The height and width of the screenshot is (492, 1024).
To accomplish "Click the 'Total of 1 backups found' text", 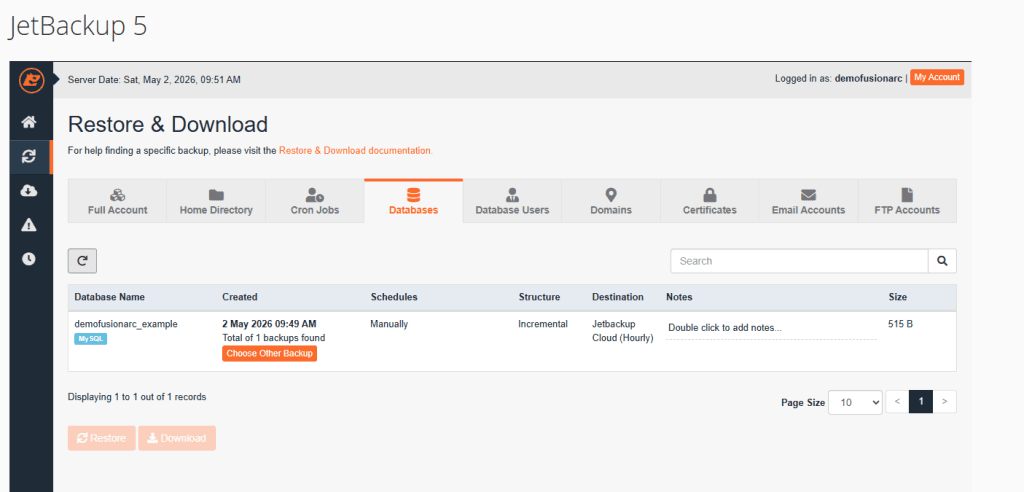I will [x=274, y=338].
